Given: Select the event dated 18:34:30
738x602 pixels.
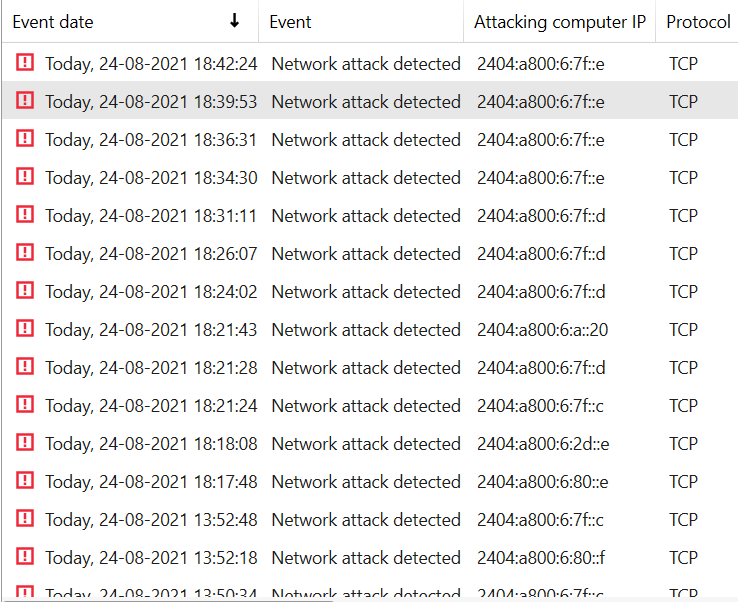Looking at the screenshot, I should tap(151, 178).
